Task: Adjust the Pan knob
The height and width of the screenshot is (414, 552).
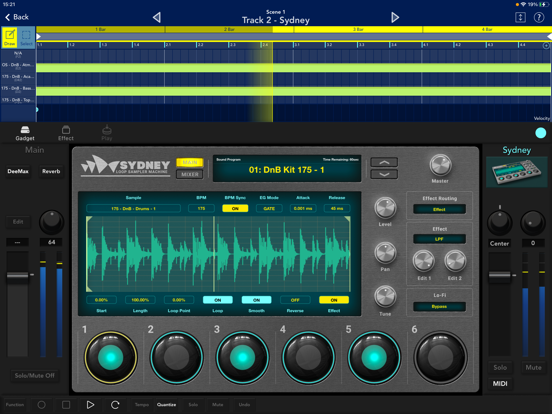Action: click(x=385, y=253)
